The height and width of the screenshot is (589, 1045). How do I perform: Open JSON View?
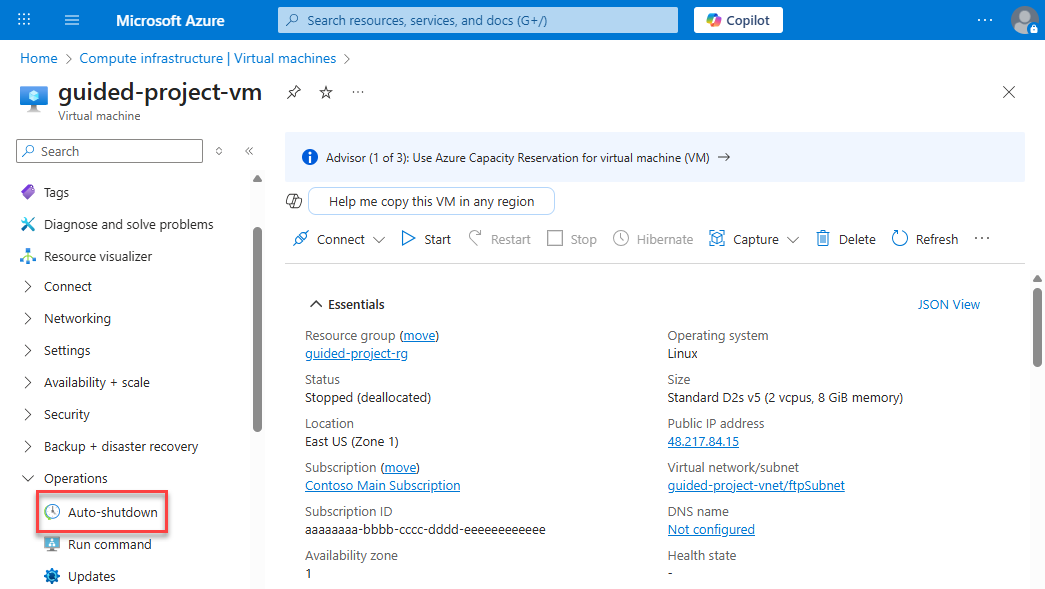pyautogui.click(x=948, y=304)
